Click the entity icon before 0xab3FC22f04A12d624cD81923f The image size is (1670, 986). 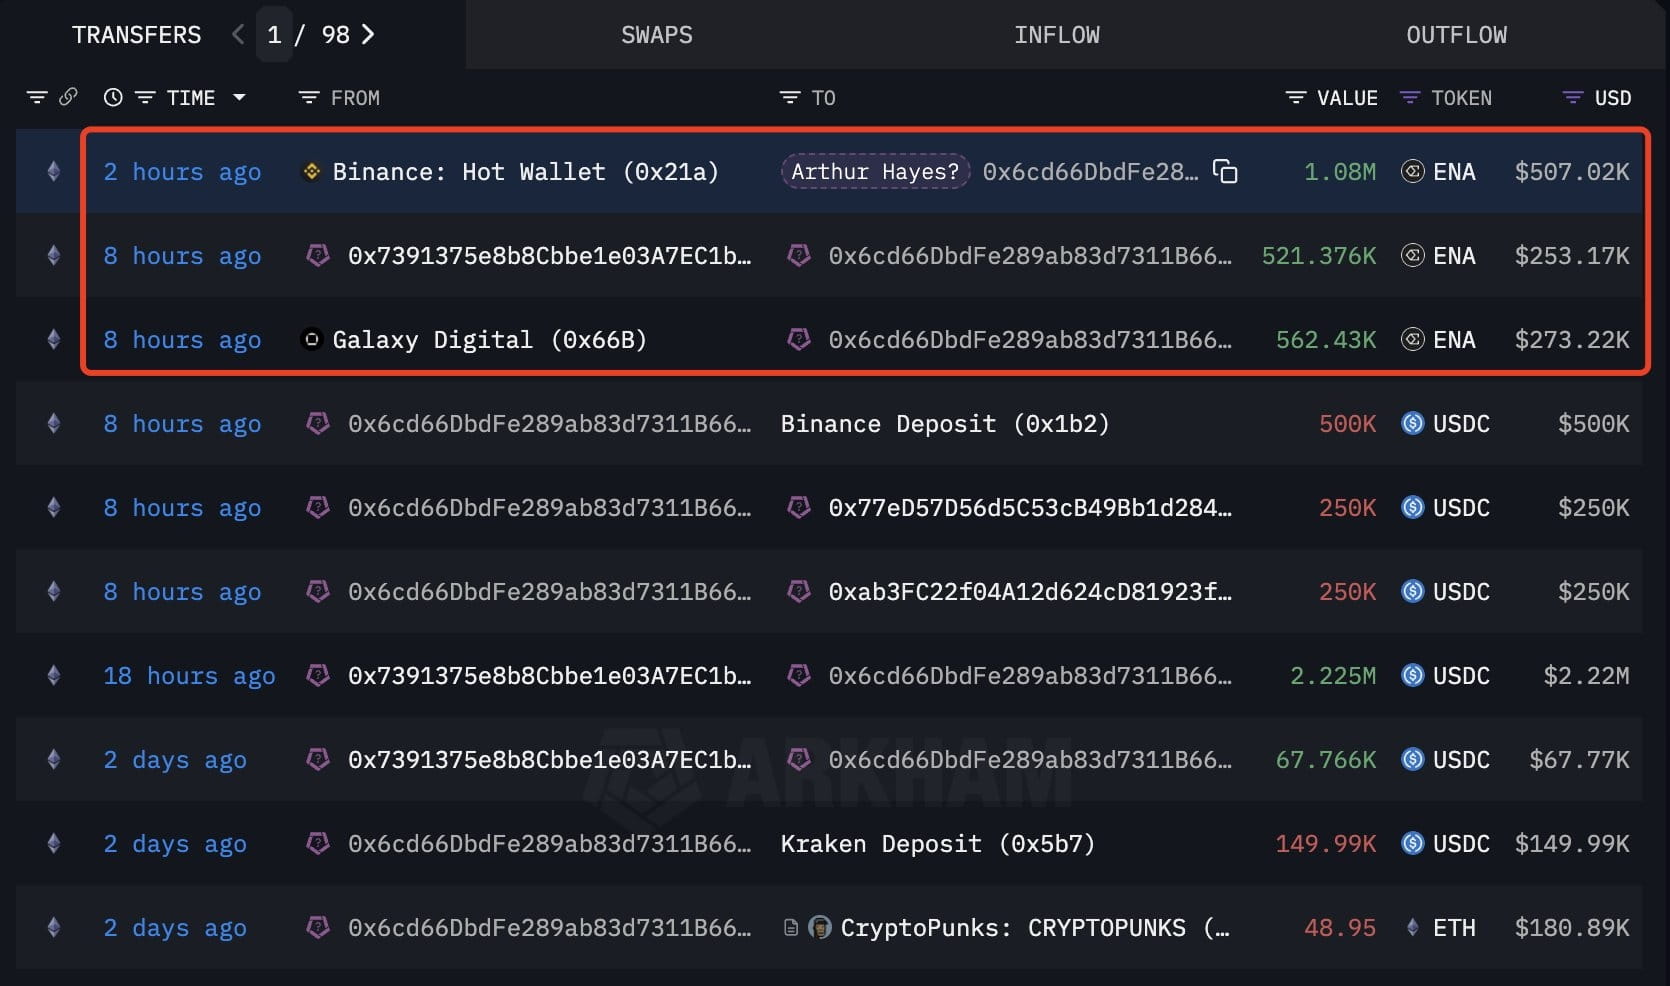tap(799, 592)
